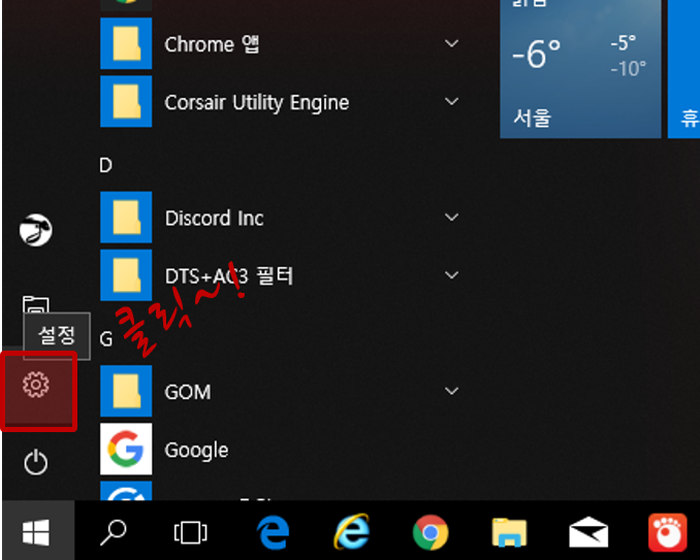Screen dimensions: 700x560
Task: Open the blue tile beside weather
Action: coord(684,69)
